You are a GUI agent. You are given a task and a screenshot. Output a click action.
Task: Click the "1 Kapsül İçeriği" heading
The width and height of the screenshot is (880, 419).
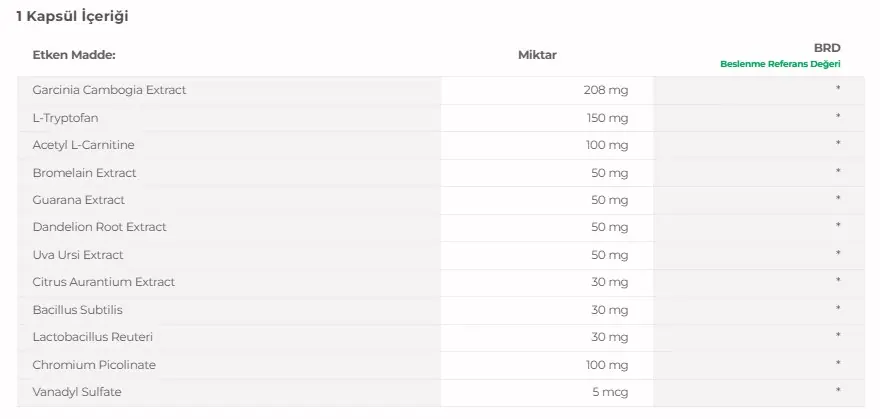[x=72, y=17]
